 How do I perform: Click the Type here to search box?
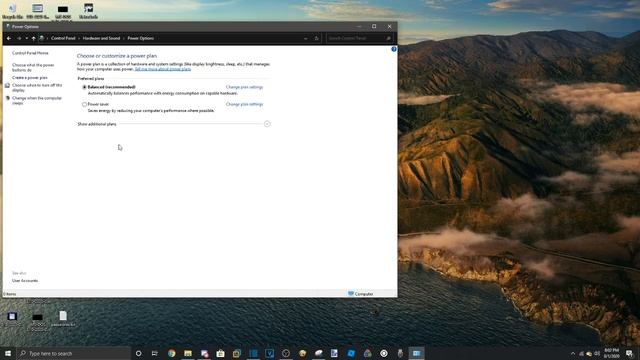(x=73, y=353)
